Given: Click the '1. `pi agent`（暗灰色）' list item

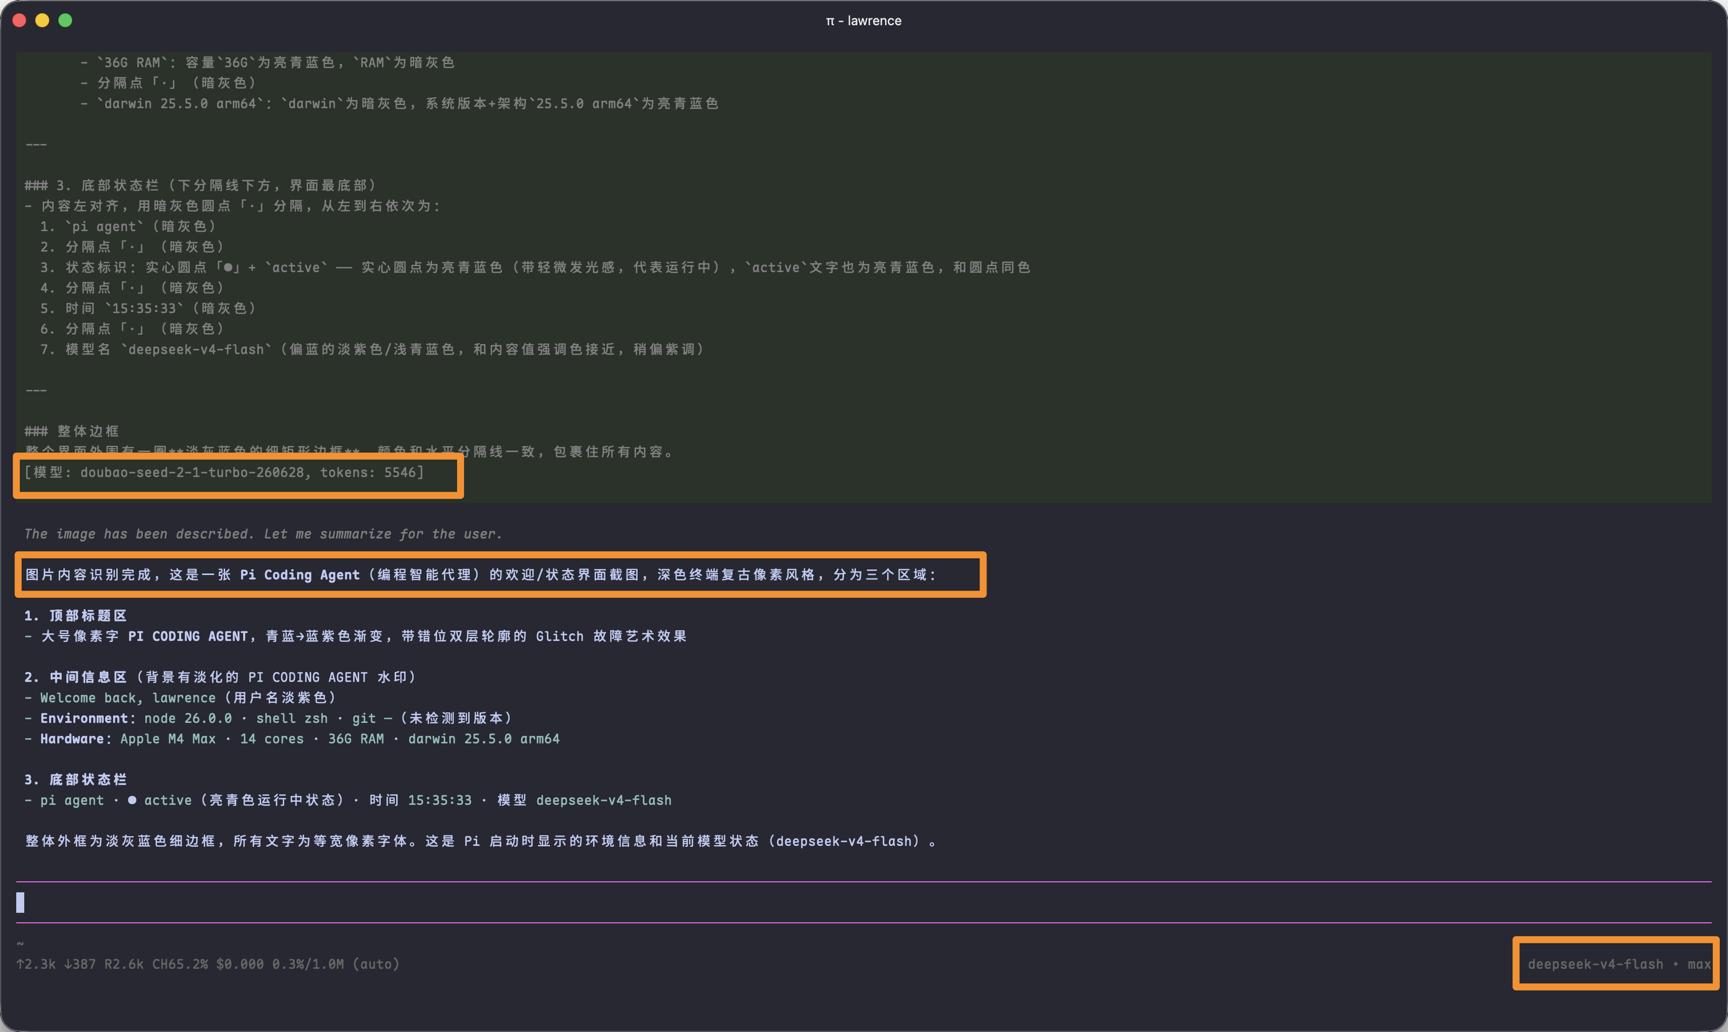Looking at the screenshot, I should (128, 226).
